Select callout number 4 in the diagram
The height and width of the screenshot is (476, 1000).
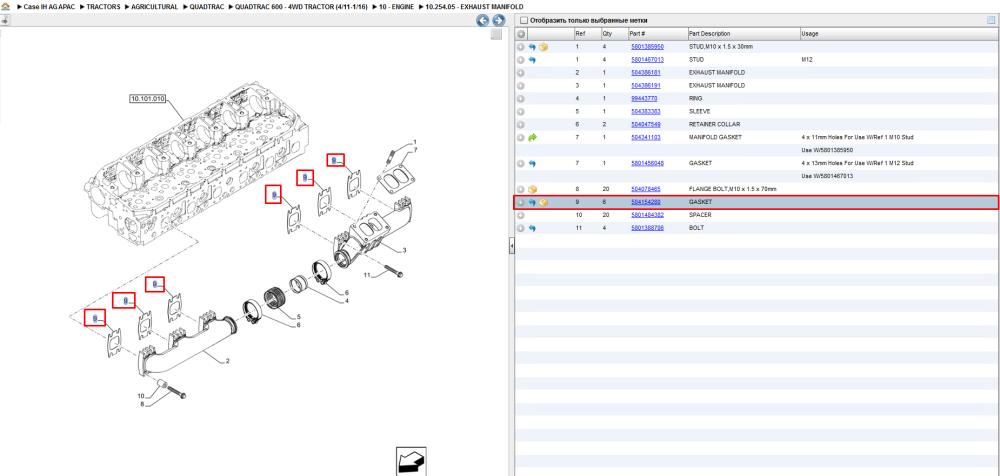coord(347,301)
